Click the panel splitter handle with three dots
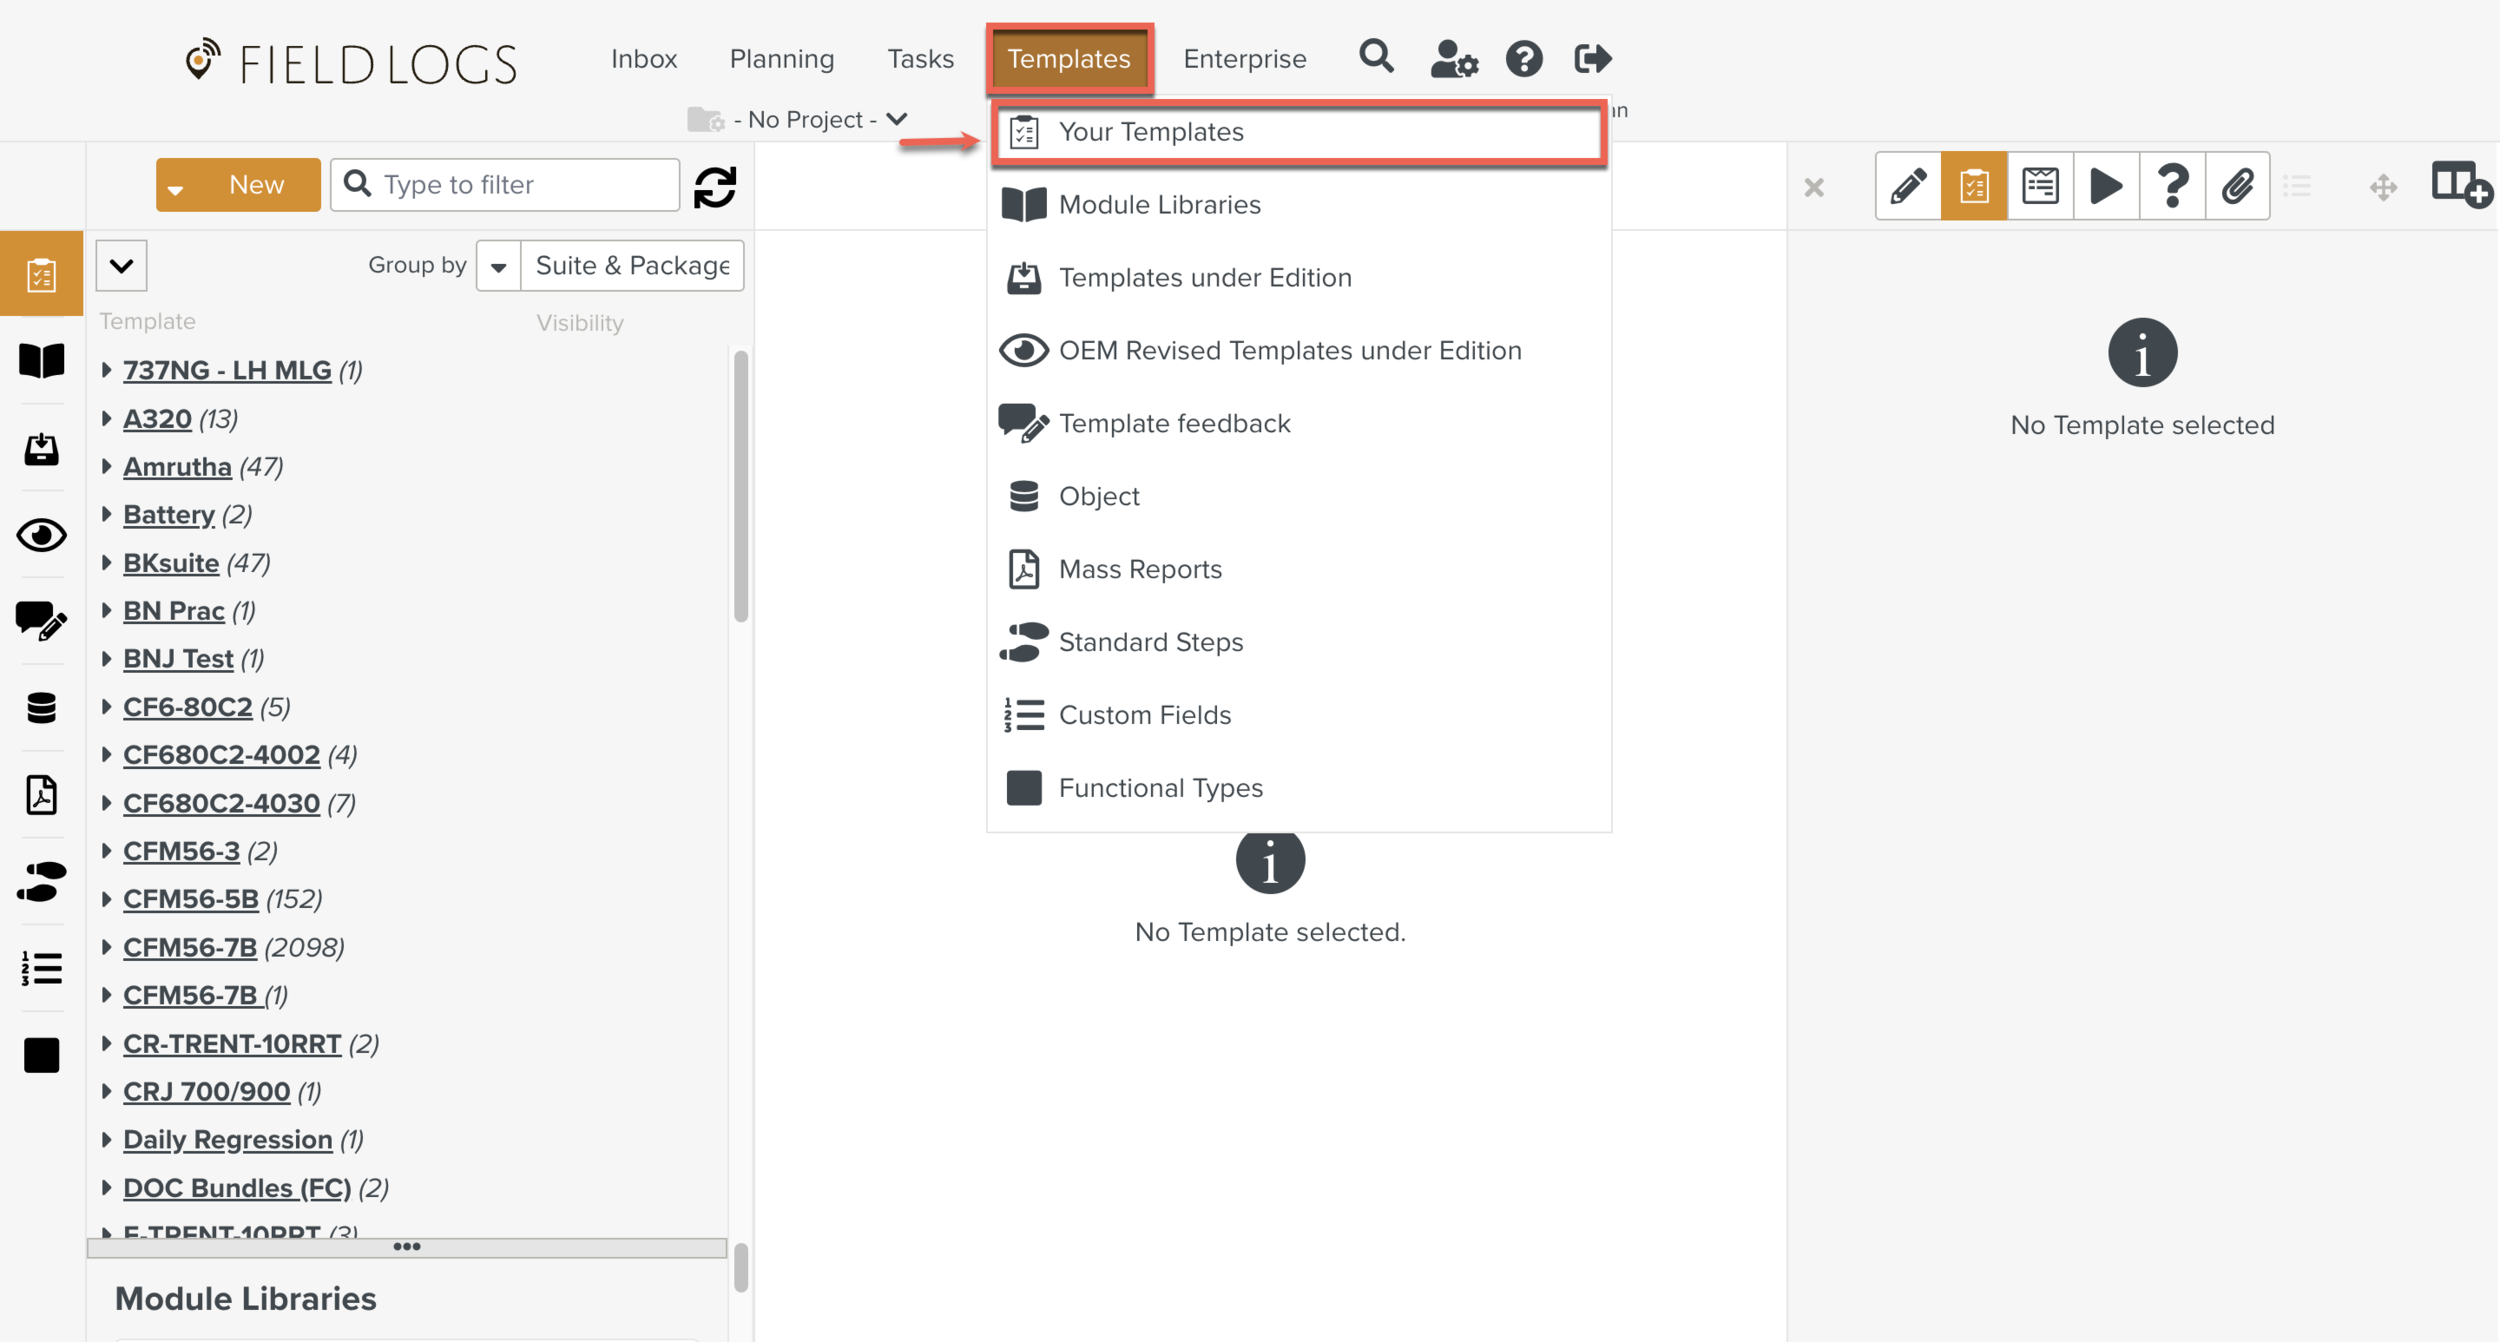This screenshot has width=2500, height=1342. click(x=407, y=1247)
